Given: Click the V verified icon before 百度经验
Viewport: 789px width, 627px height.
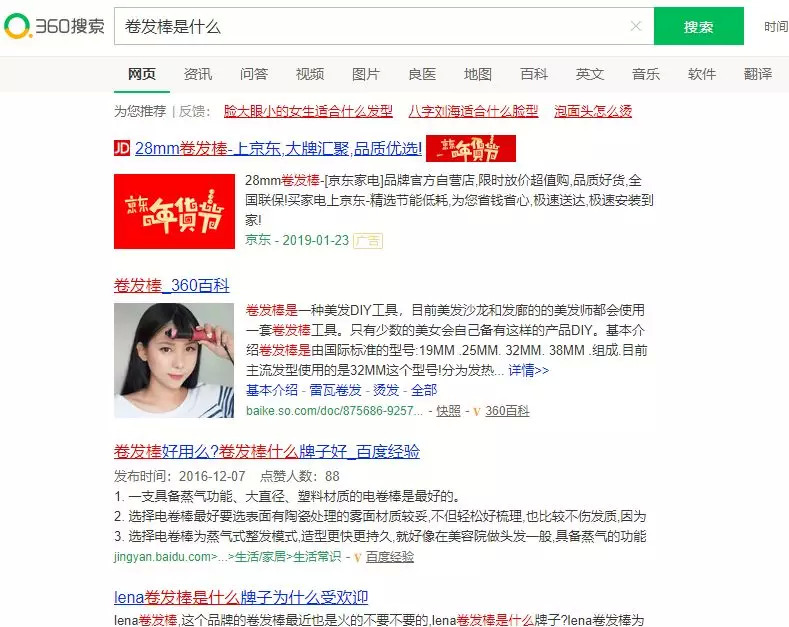Looking at the screenshot, I should pos(357,558).
